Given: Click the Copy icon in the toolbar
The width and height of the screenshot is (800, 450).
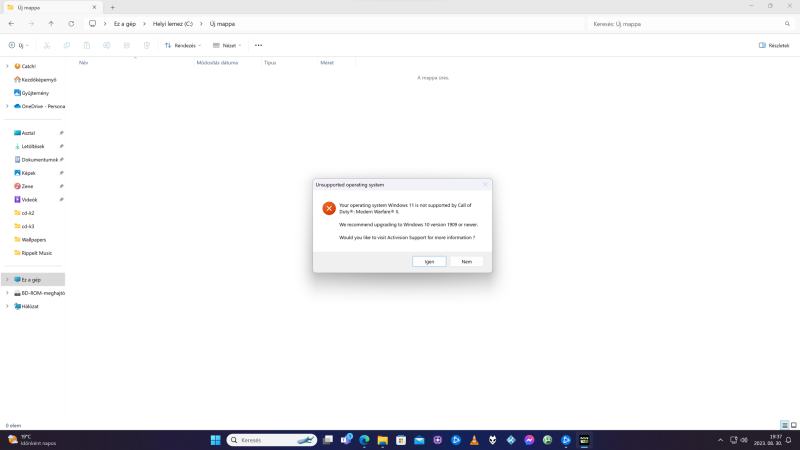Looking at the screenshot, I should point(67,45).
